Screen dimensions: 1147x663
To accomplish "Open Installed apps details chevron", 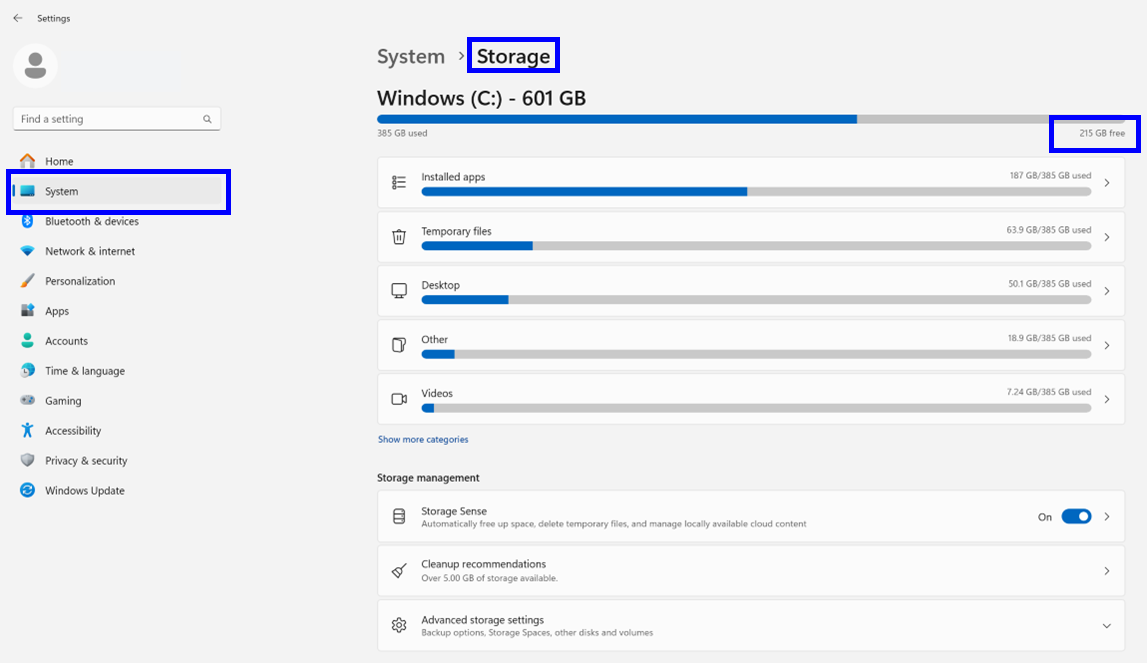I will click(x=1106, y=183).
